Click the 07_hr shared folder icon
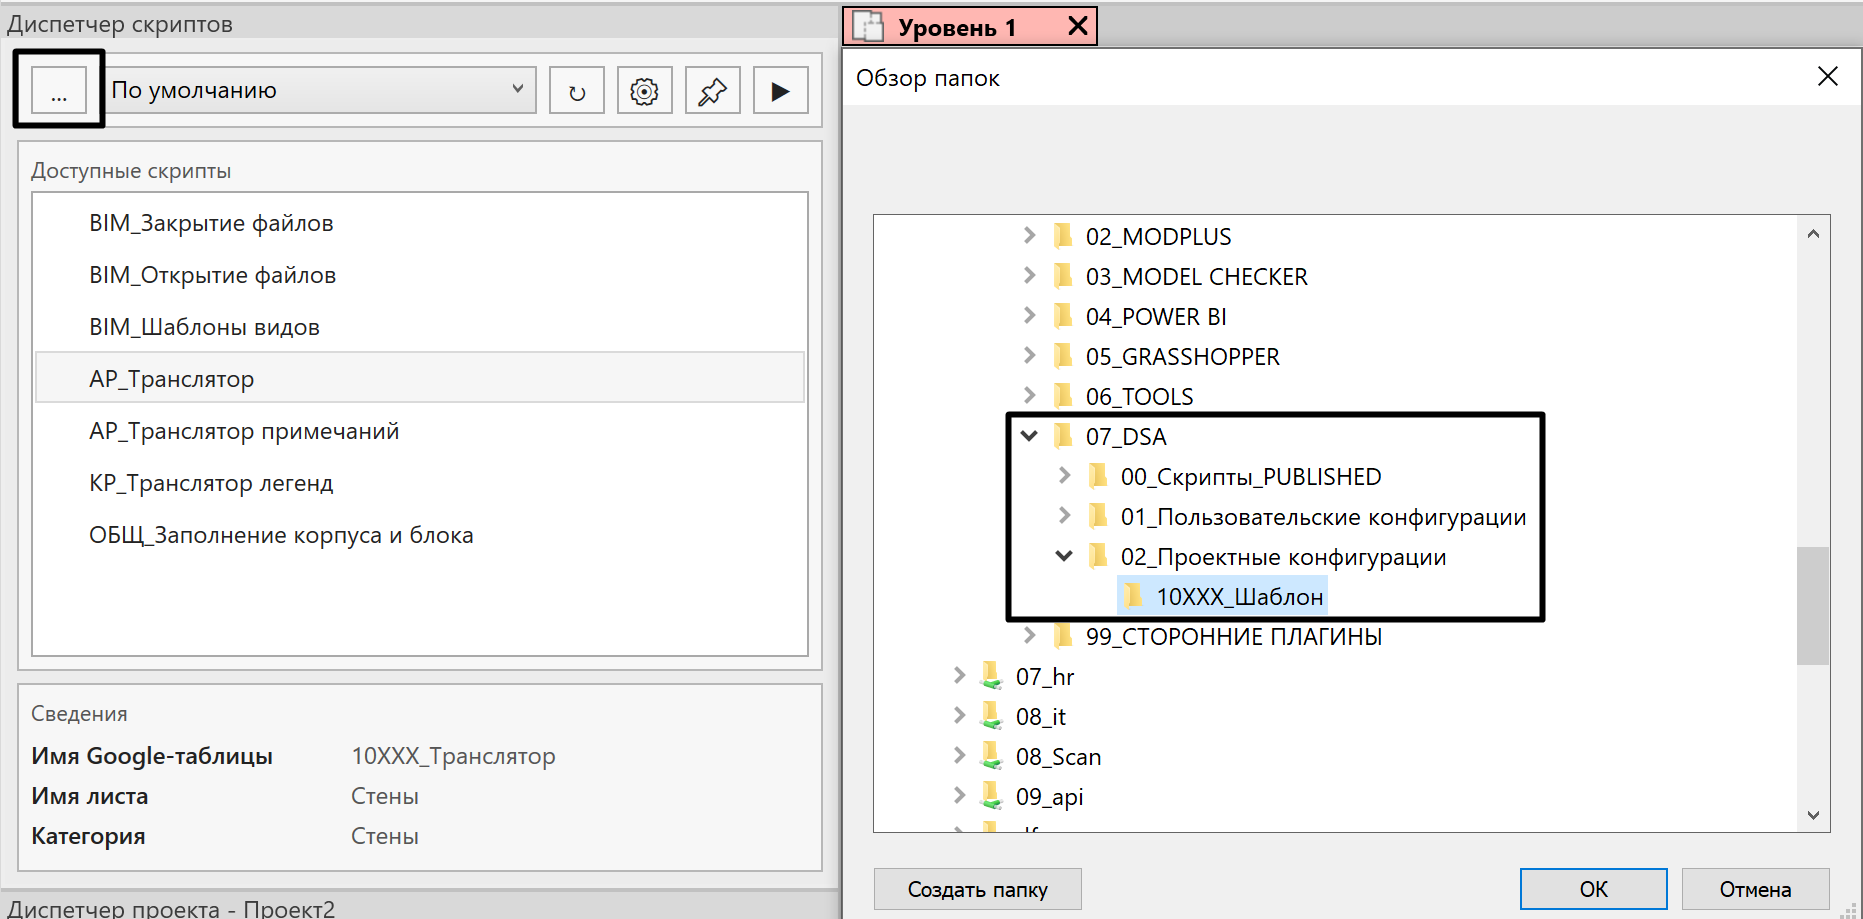 click(991, 676)
